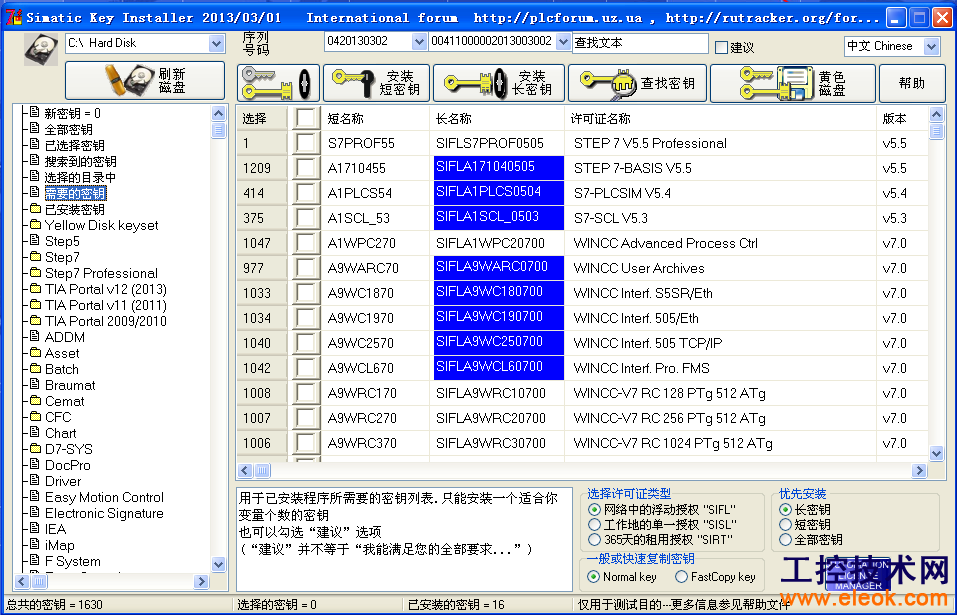Check the A9WRC370 row checkbox
Screen dimensions: 957x615
point(305,444)
